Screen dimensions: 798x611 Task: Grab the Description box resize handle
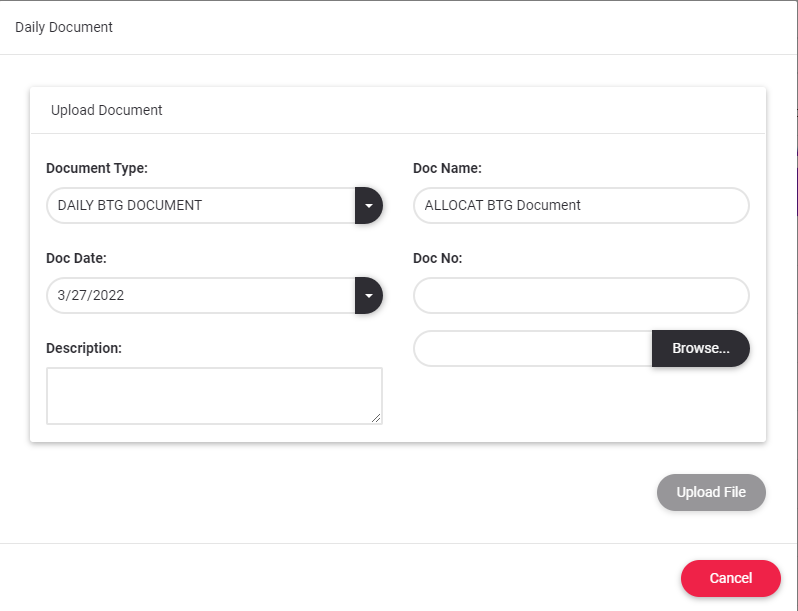[x=376, y=418]
